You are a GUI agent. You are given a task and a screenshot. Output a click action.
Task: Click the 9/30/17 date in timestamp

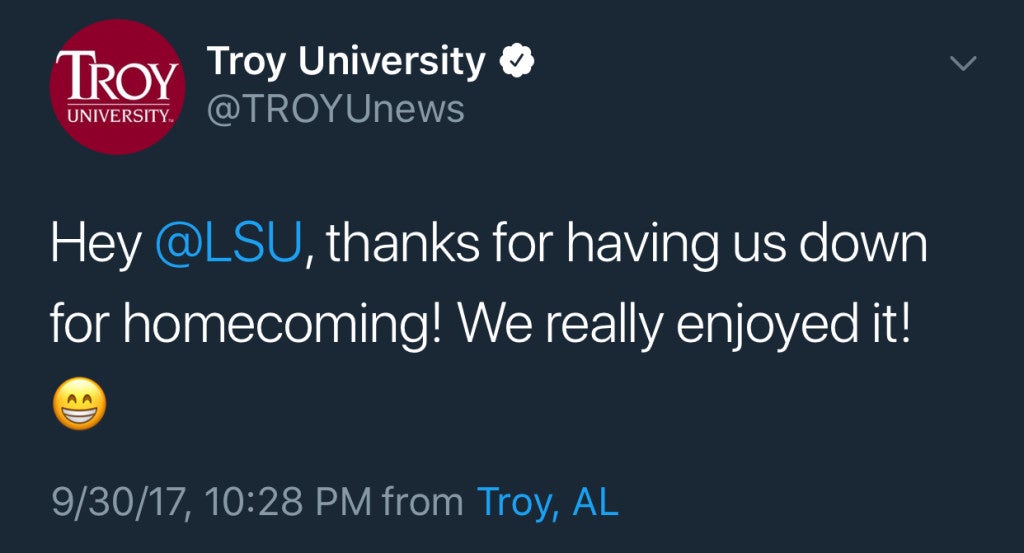click(121, 502)
